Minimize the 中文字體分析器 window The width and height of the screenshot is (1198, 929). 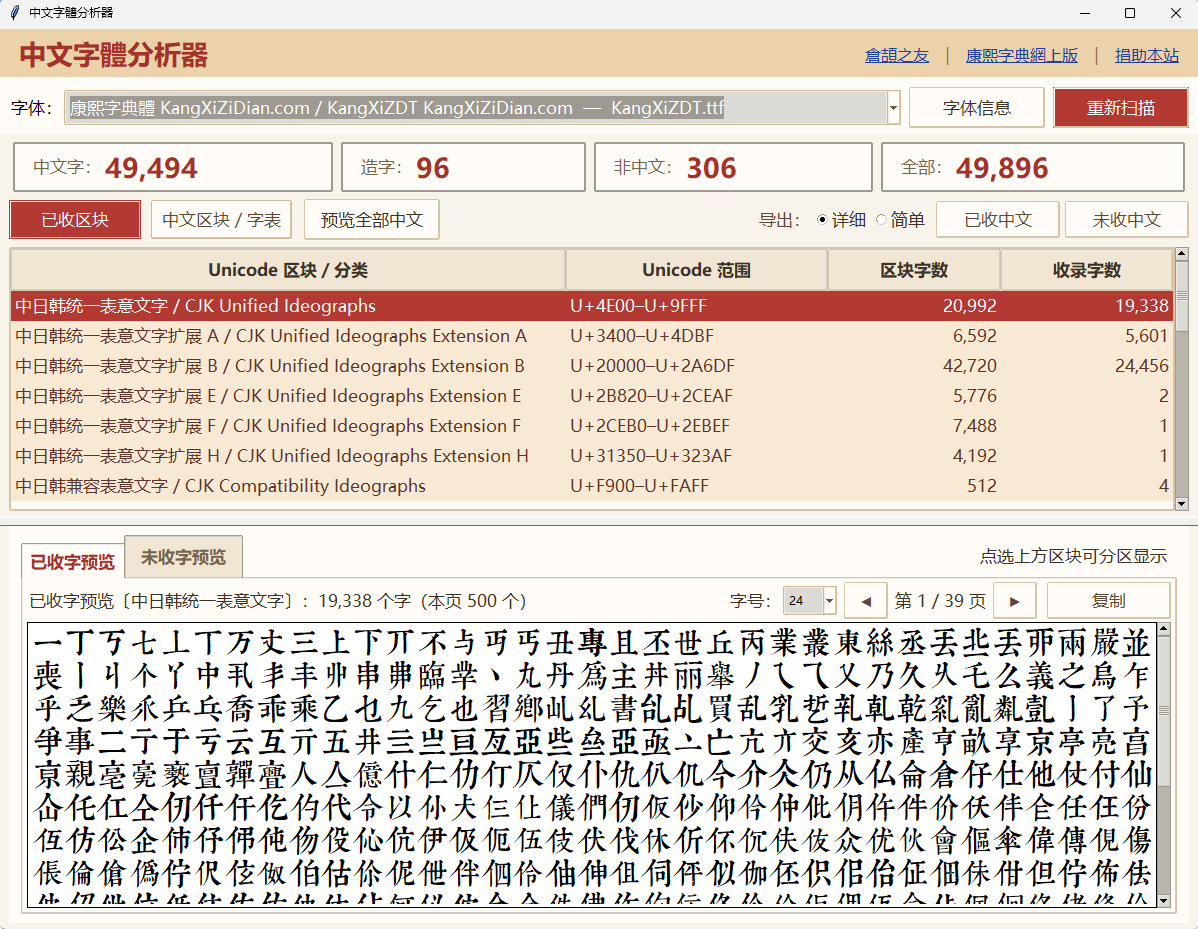pyautogui.click(x=1085, y=13)
